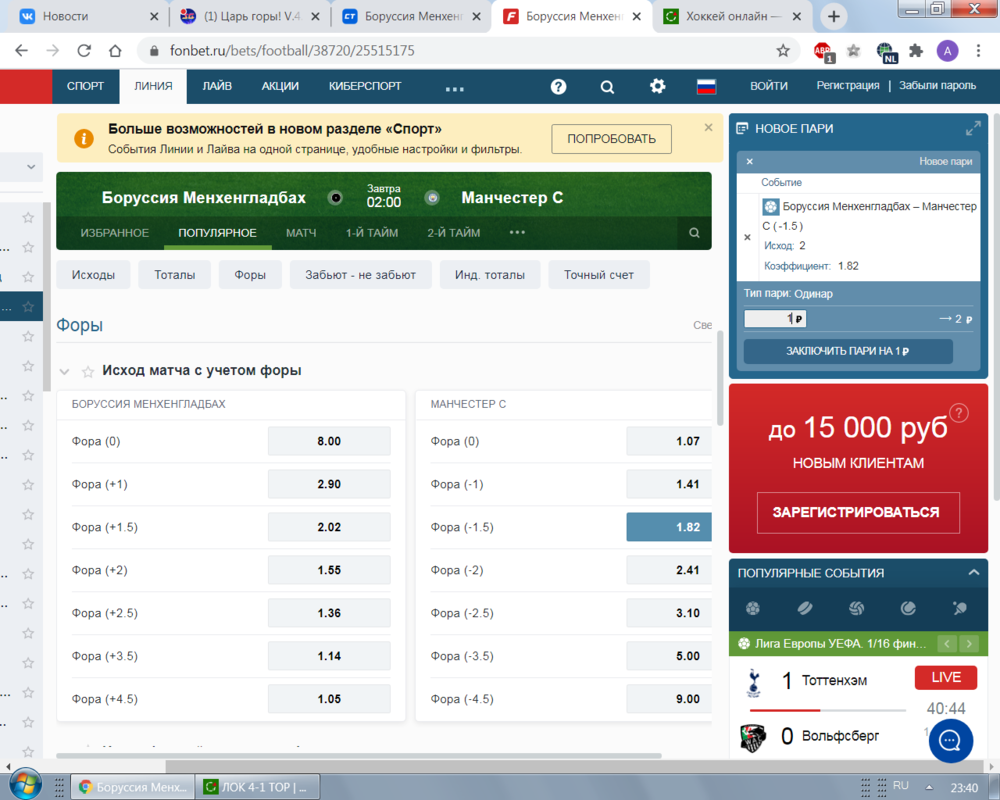Click ABP adblock extension icon

pos(823,52)
